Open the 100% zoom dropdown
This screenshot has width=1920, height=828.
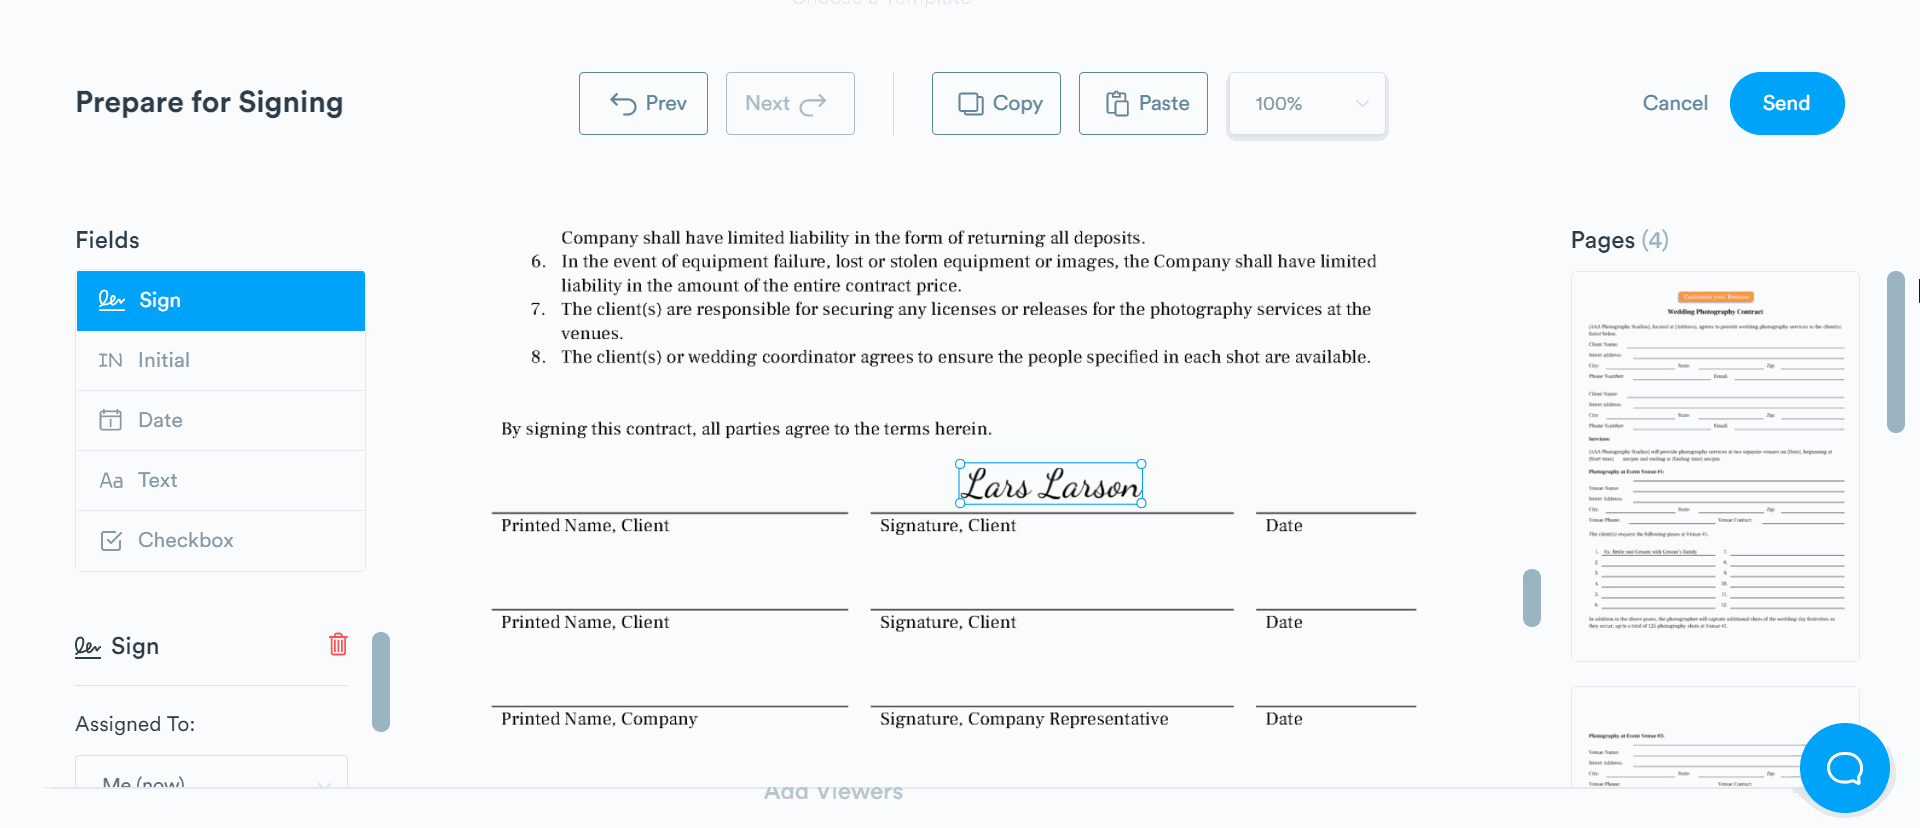pos(1307,103)
